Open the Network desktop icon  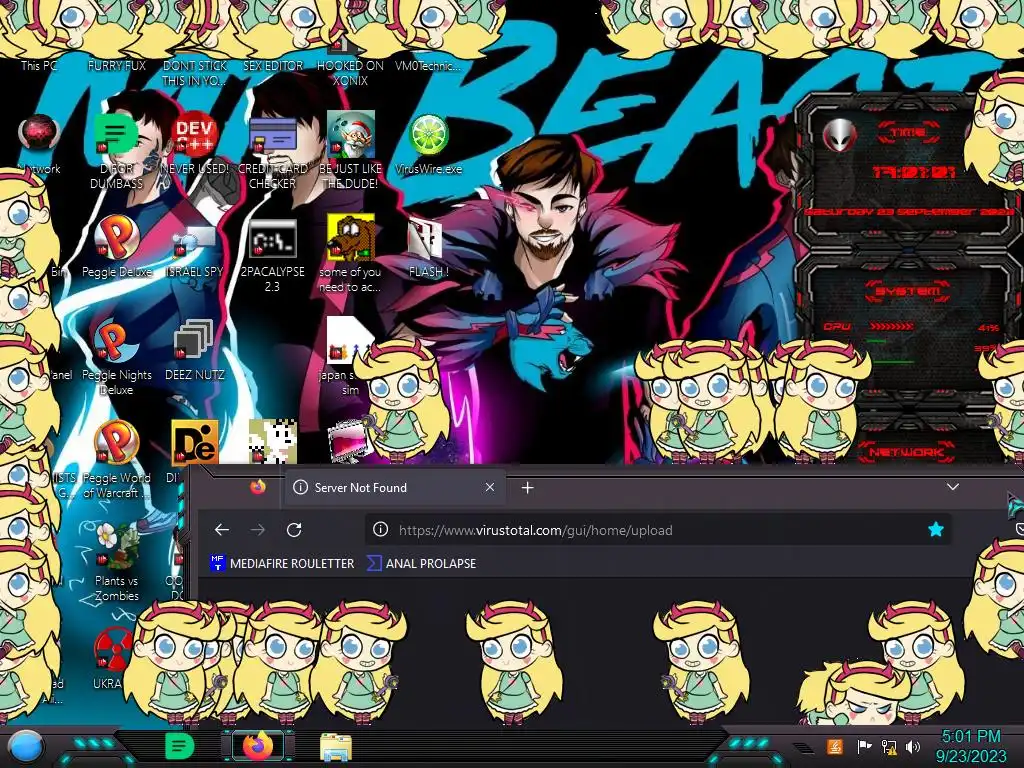pyautogui.click(x=39, y=135)
